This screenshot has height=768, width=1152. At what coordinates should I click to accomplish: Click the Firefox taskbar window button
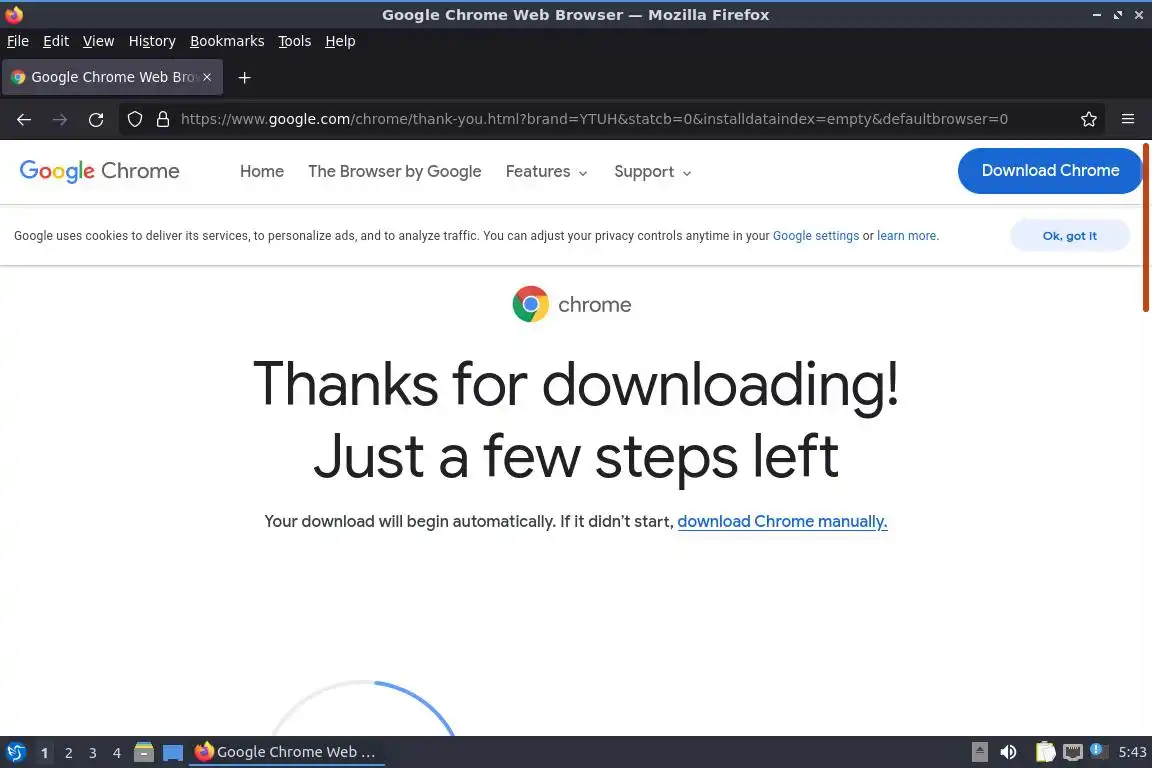click(287, 752)
